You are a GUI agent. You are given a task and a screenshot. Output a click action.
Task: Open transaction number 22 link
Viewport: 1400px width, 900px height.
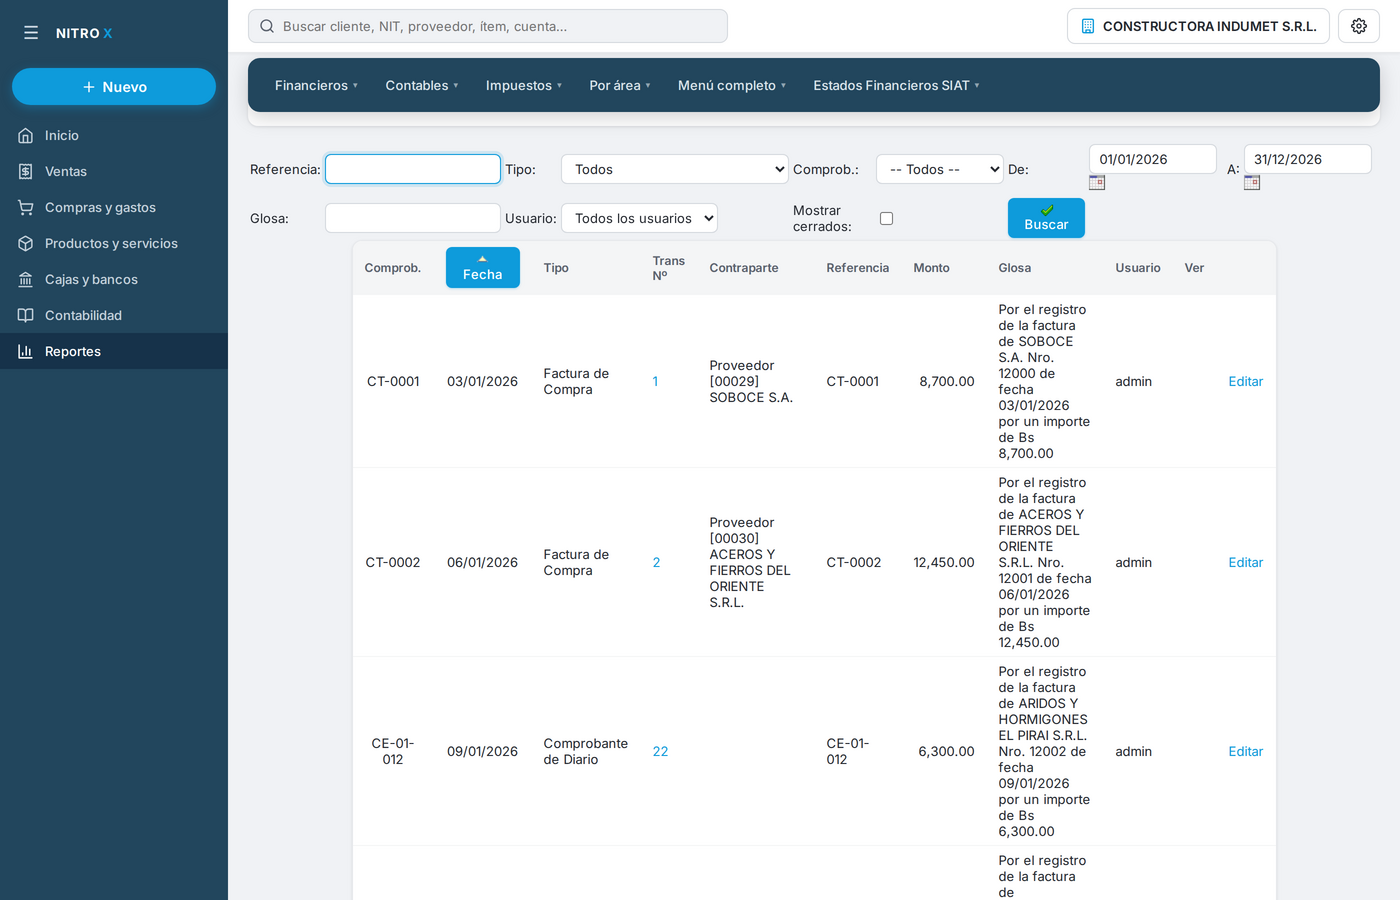(660, 751)
